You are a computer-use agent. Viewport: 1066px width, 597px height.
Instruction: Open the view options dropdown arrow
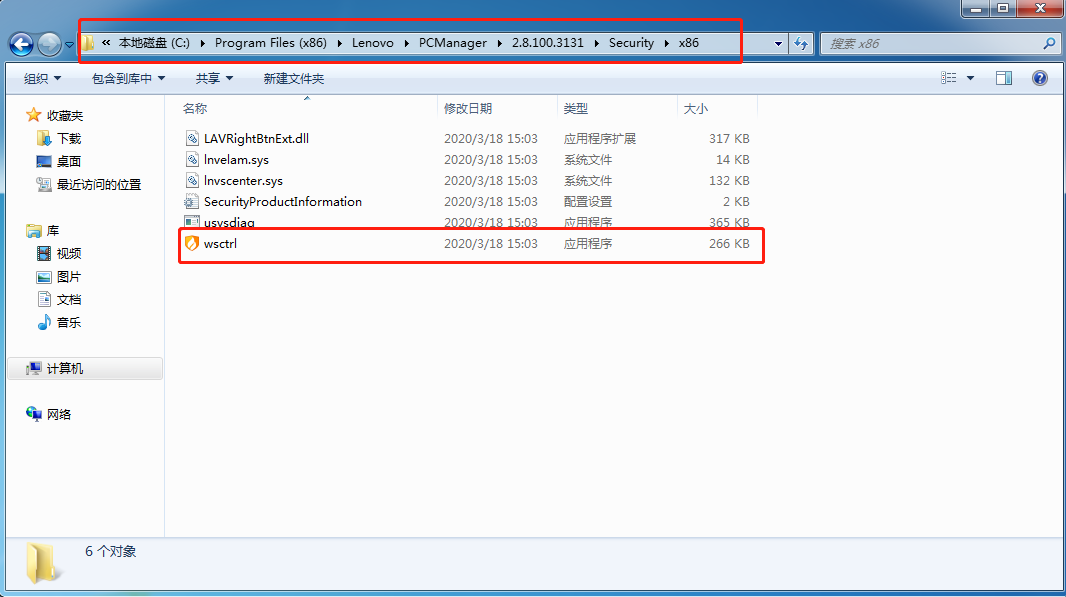[x=970, y=78]
